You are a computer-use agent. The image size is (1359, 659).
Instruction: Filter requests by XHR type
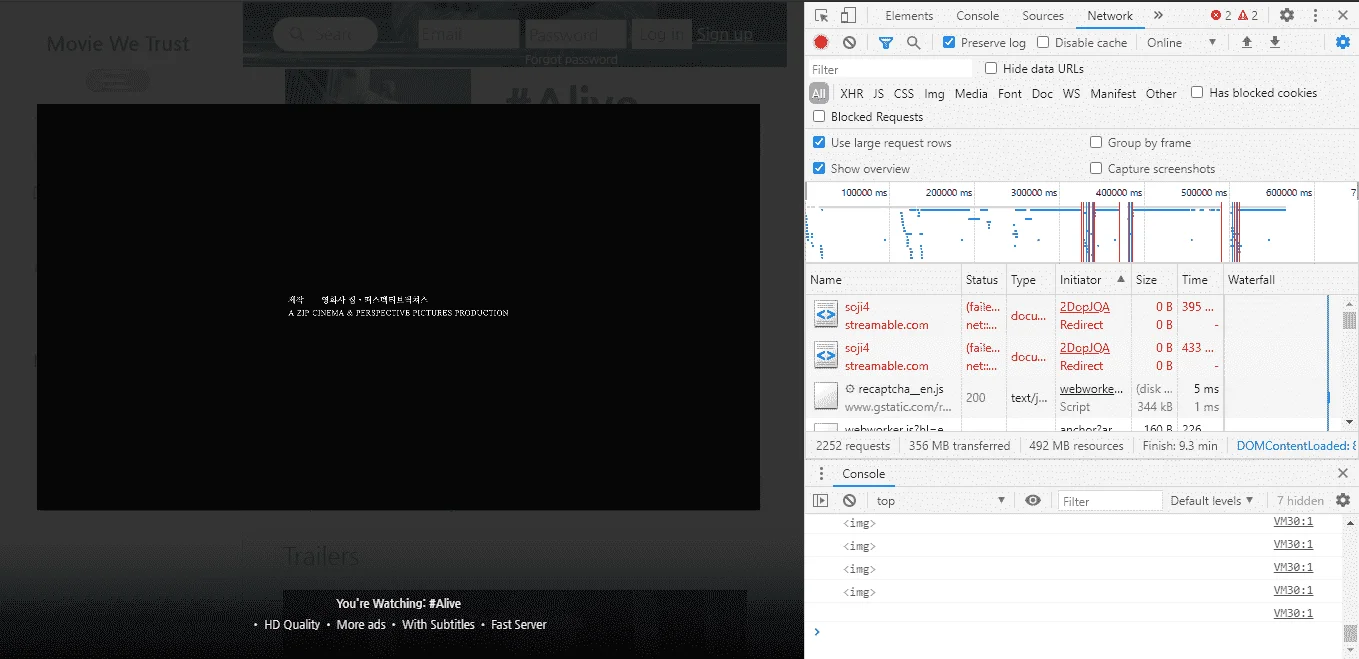[x=852, y=93]
